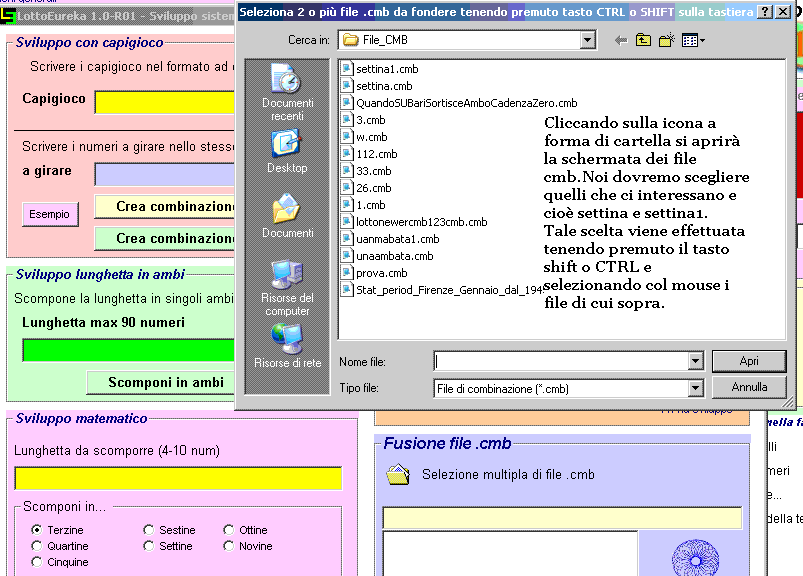The height and width of the screenshot is (576, 803).
Task: Expand the Cerca in folder dropdown
Action: [x=587, y=40]
